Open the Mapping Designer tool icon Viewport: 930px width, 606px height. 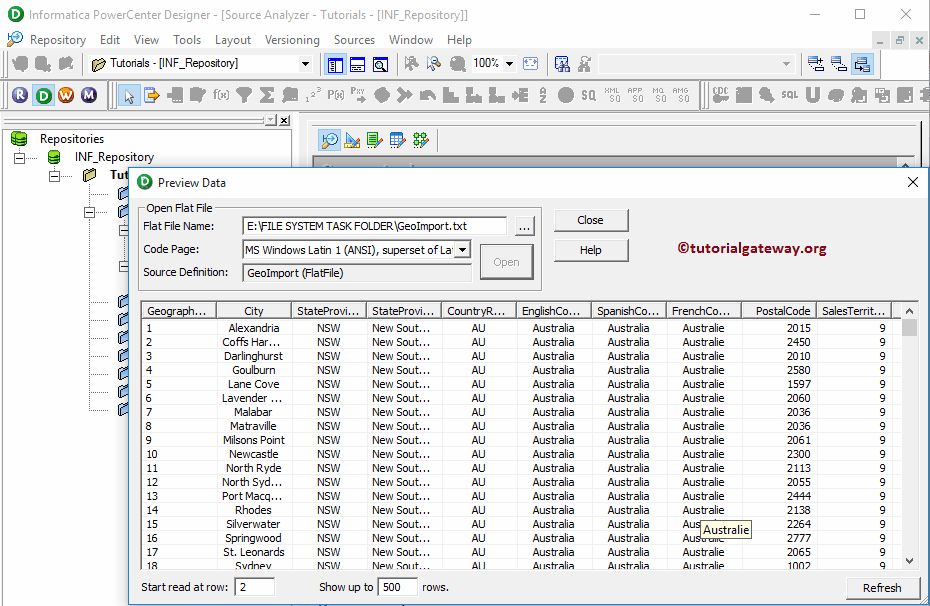421,140
